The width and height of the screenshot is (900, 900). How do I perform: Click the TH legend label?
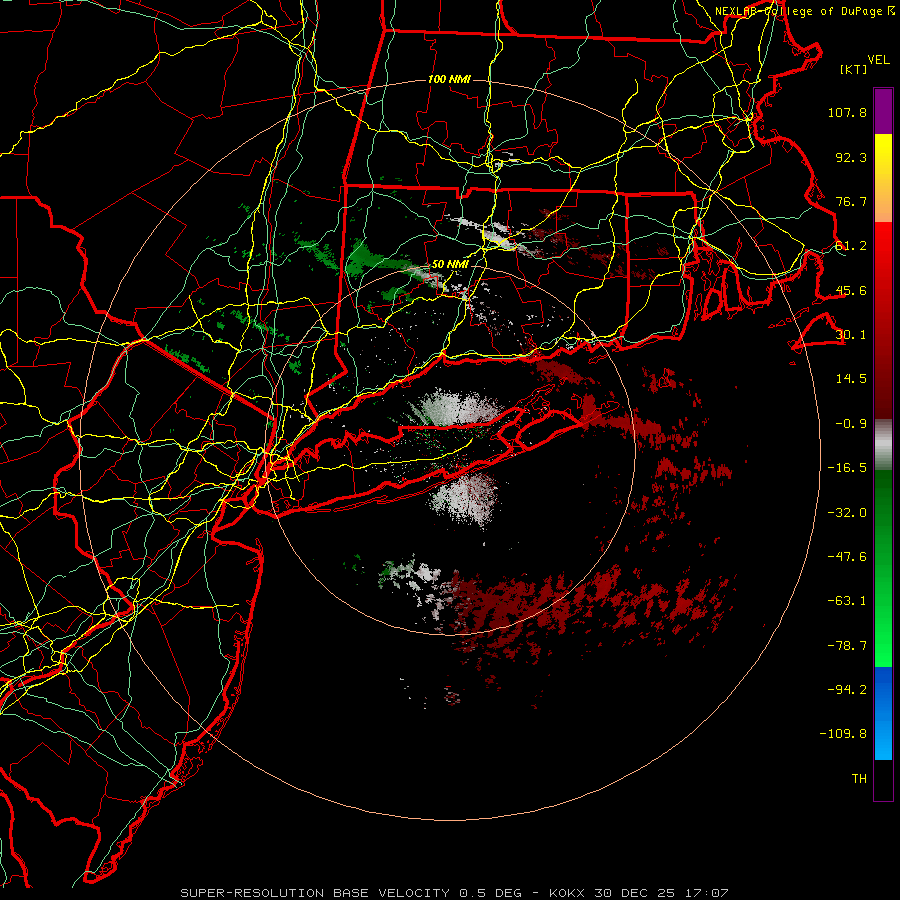point(859,779)
